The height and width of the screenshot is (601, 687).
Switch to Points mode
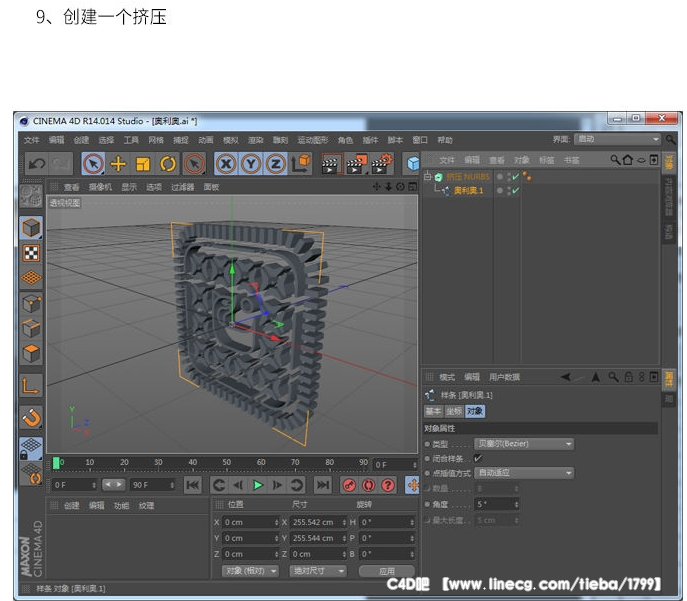(x=31, y=304)
